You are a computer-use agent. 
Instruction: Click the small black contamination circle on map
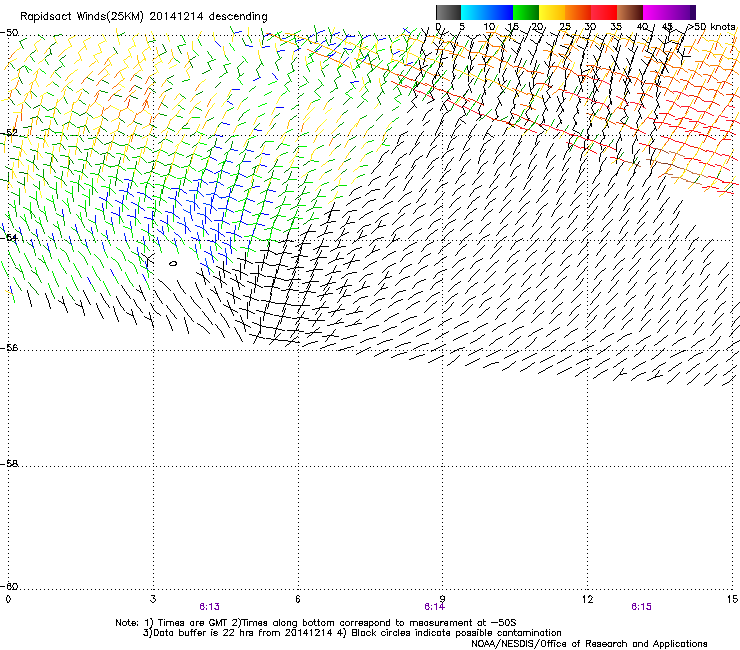[173, 263]
